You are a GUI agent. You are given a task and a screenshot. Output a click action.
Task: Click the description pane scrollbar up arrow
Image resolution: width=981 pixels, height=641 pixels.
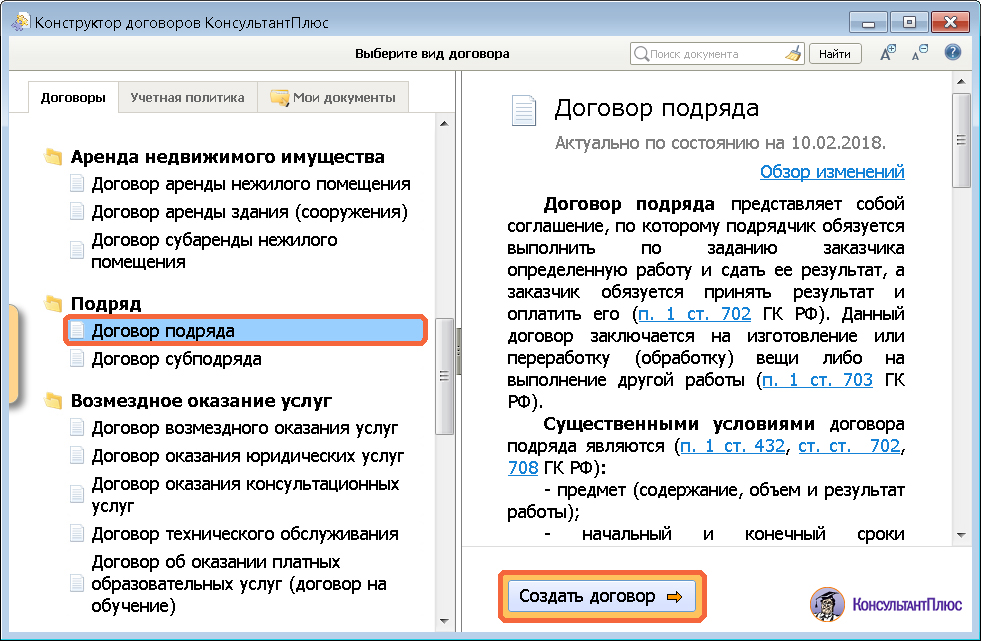(x=961, y=82)
